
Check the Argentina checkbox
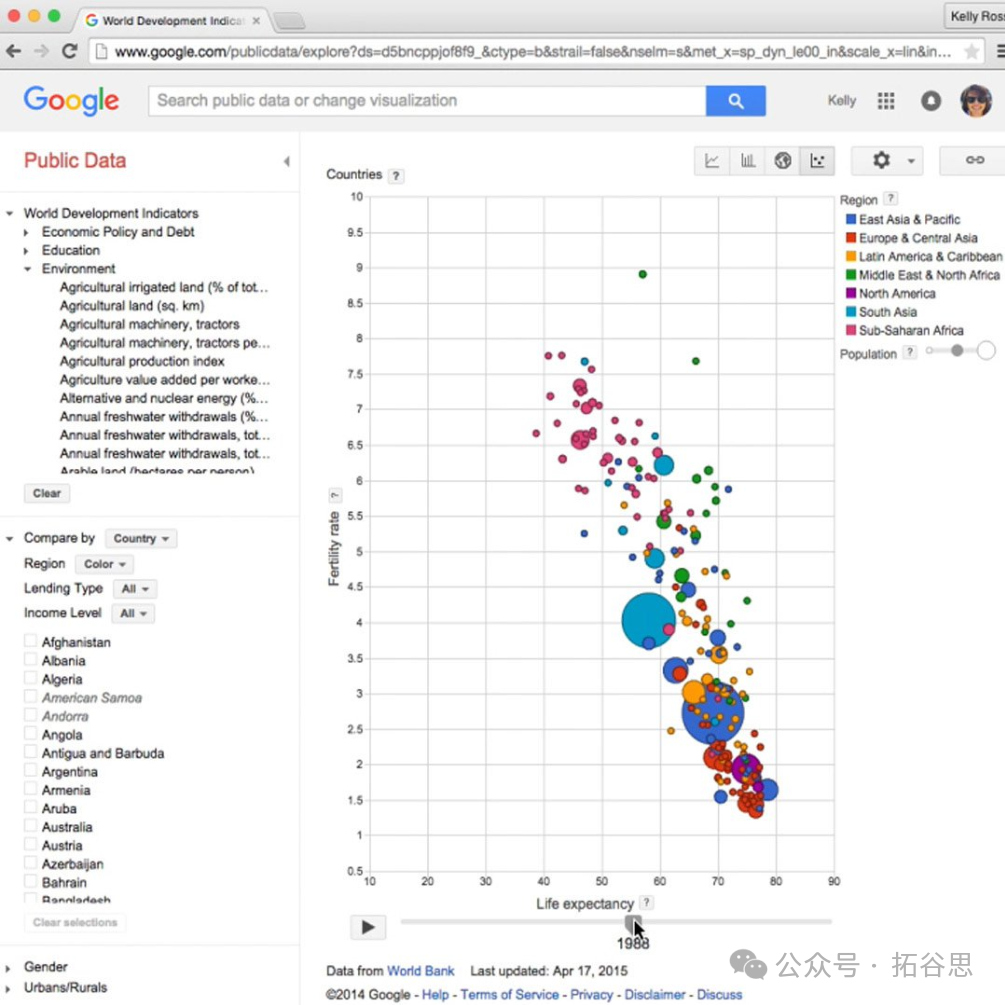click(30, 770)
